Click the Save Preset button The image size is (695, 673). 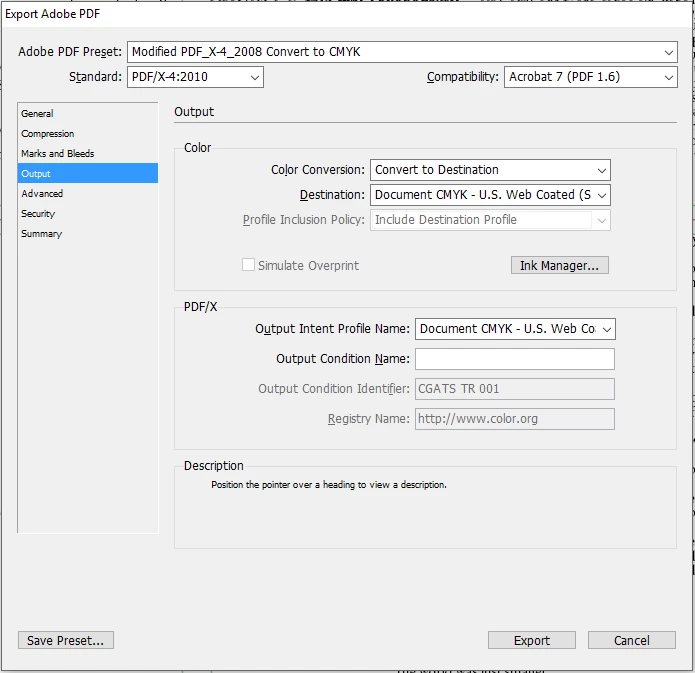click(66, 640)
